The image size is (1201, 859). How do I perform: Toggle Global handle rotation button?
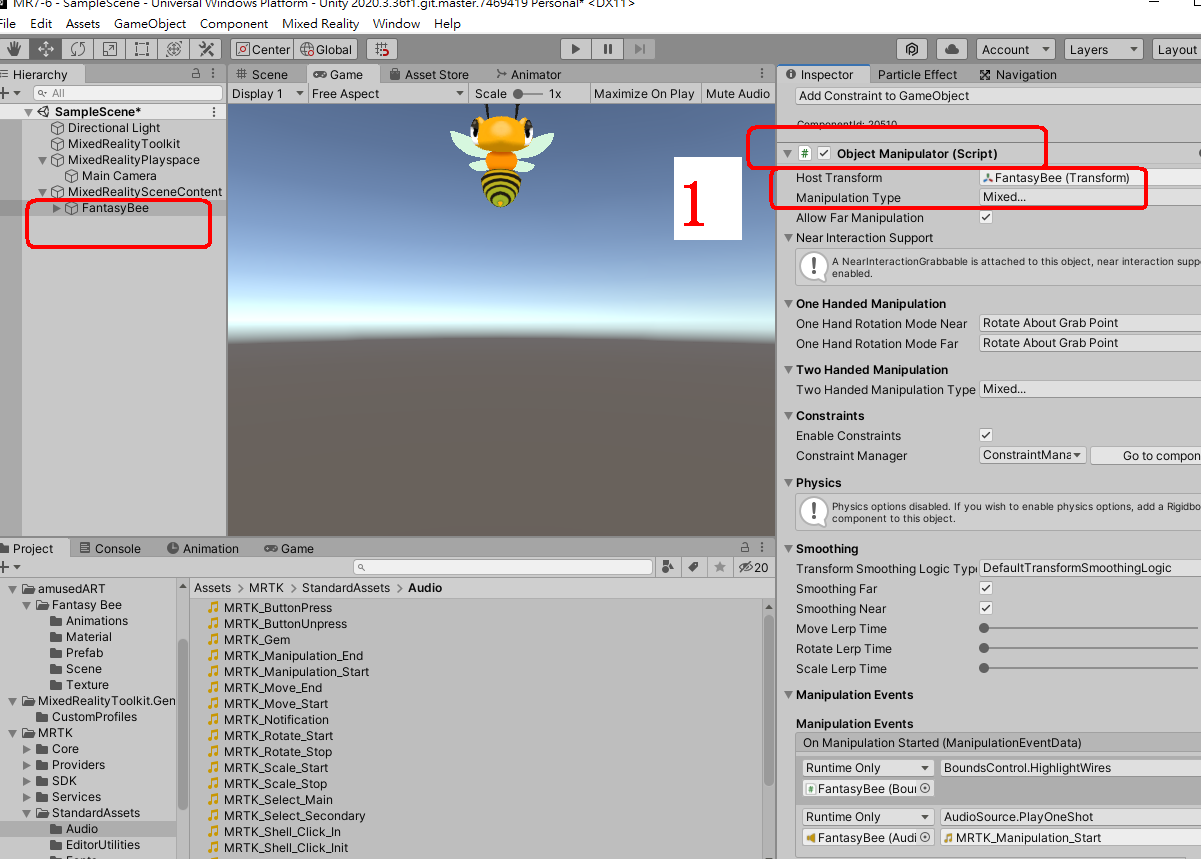(x=327, y=49)
